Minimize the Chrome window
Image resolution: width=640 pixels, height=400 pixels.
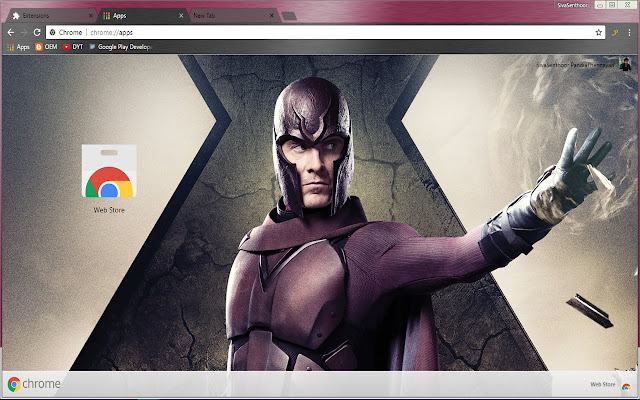(x=600, y=5)
